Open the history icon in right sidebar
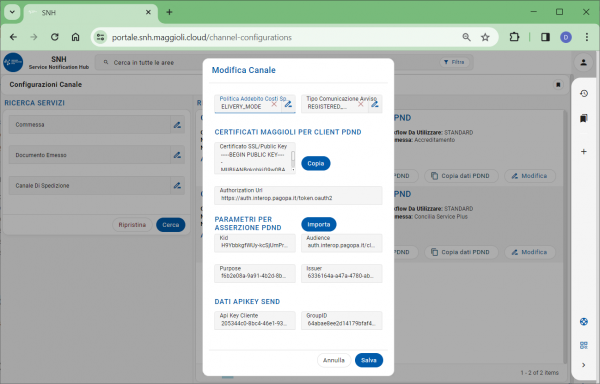 [x=584, y=93]
